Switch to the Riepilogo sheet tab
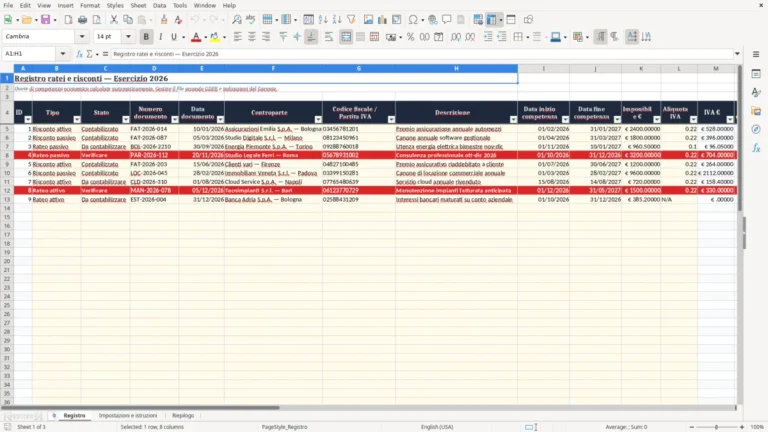This screenshot has width=768, height=432. [183, 415]
